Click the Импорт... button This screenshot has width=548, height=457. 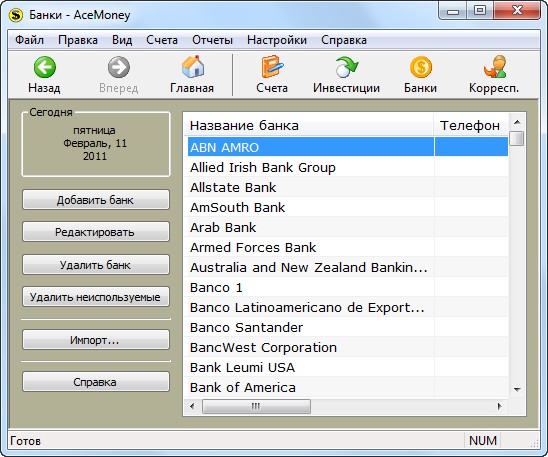click(96, 340)
